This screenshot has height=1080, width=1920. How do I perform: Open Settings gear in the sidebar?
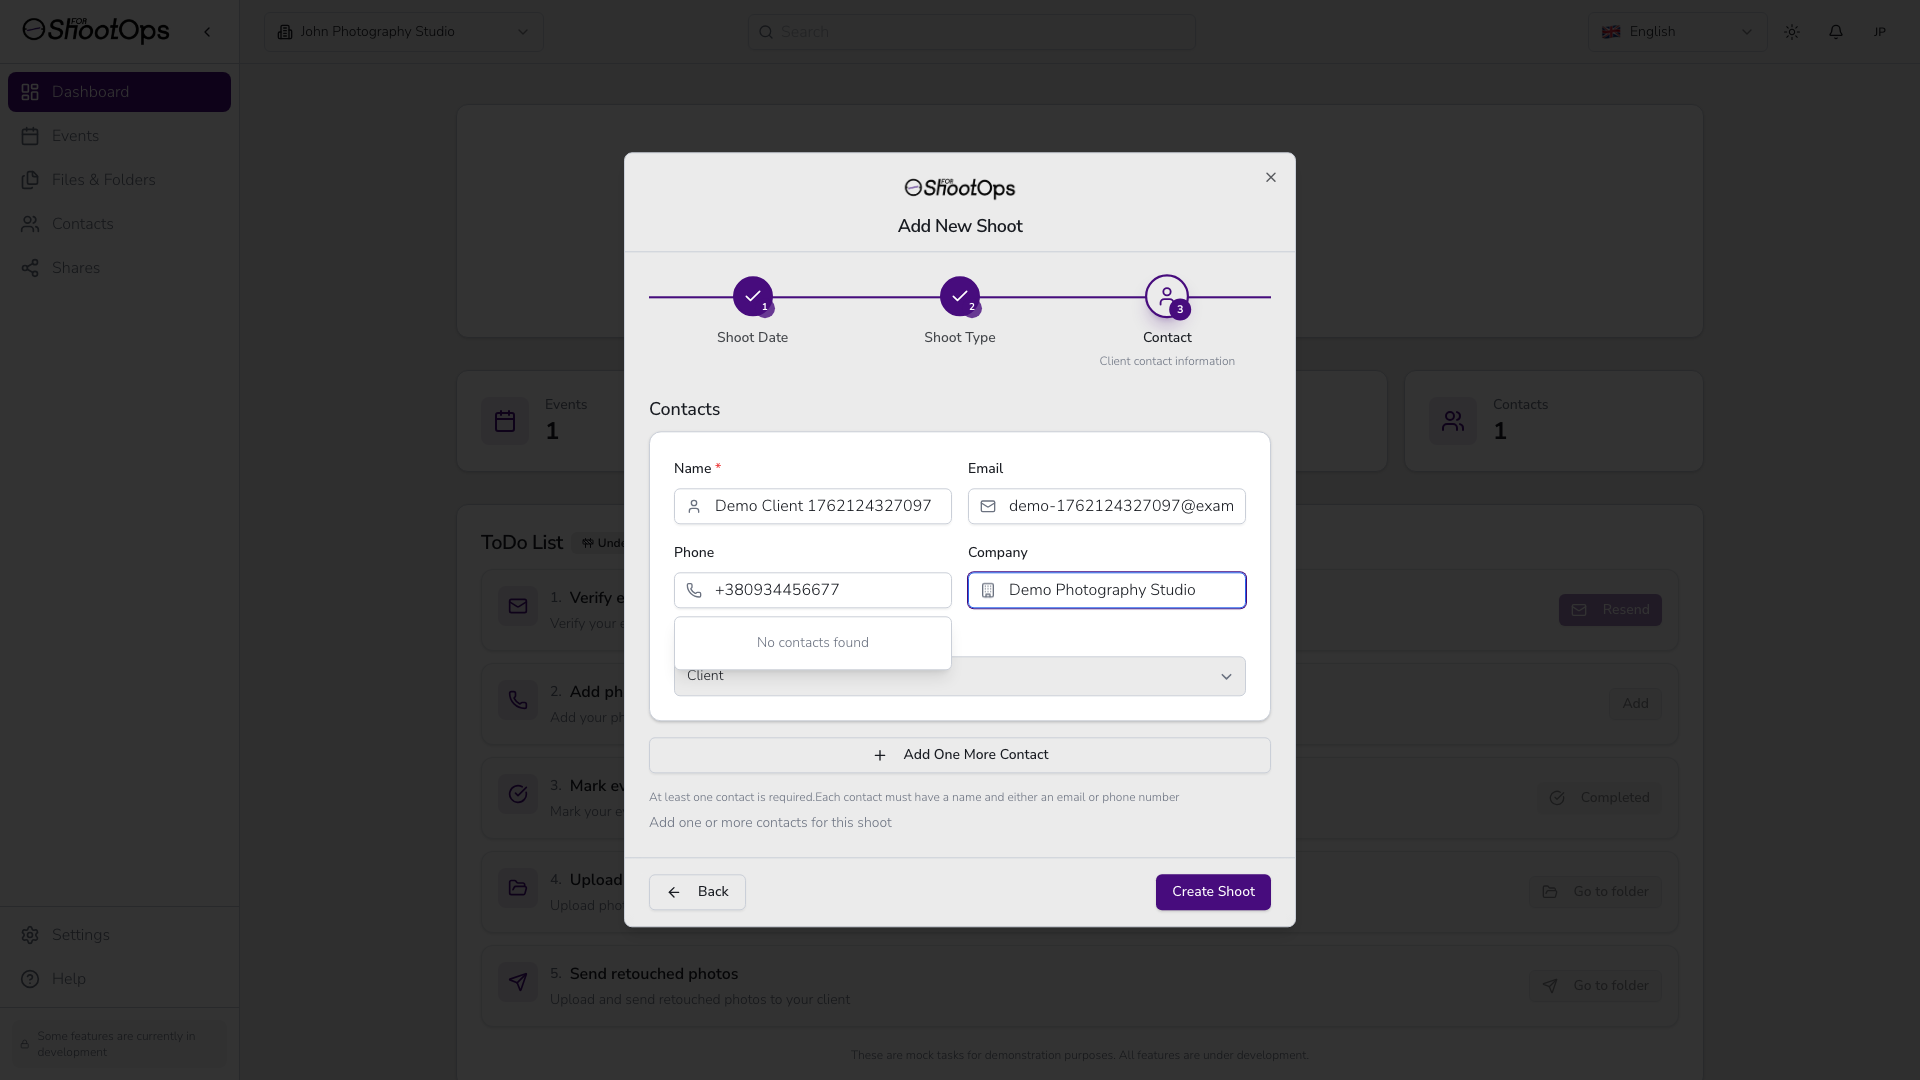80,935
